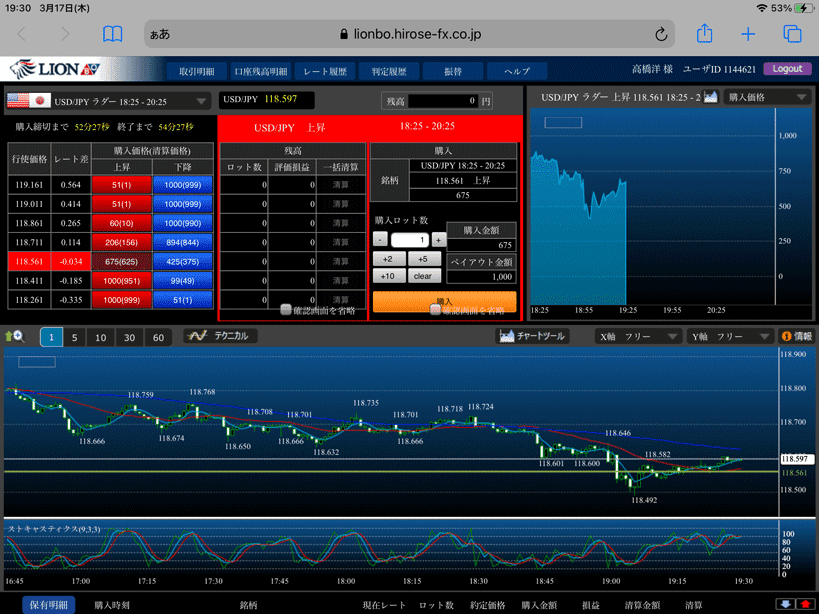
Task: Click 清算 in the first 残高 row
Action: (341, 185)
